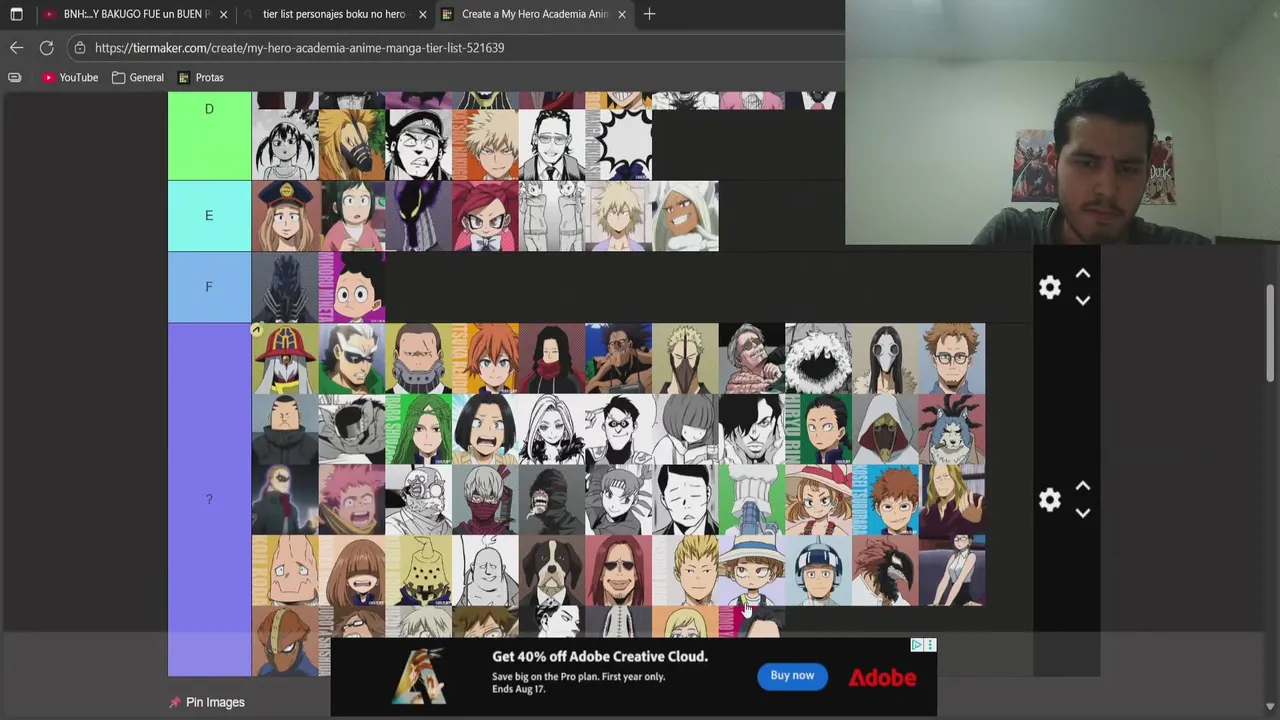Screen dimensions: 1280x720
Task: Select spiky blond Bakugo thumbnail in D tier
Action: click(x=485, y=145)
